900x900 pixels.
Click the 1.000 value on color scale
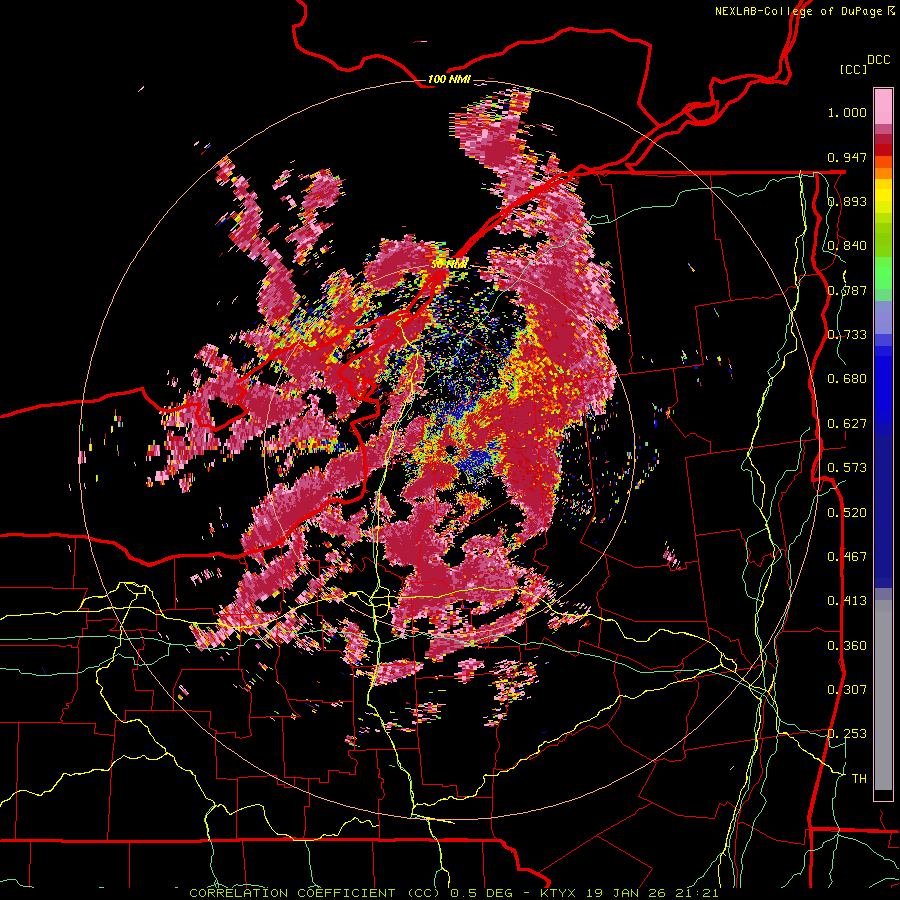pyautogui.click(x=847, y=112)
